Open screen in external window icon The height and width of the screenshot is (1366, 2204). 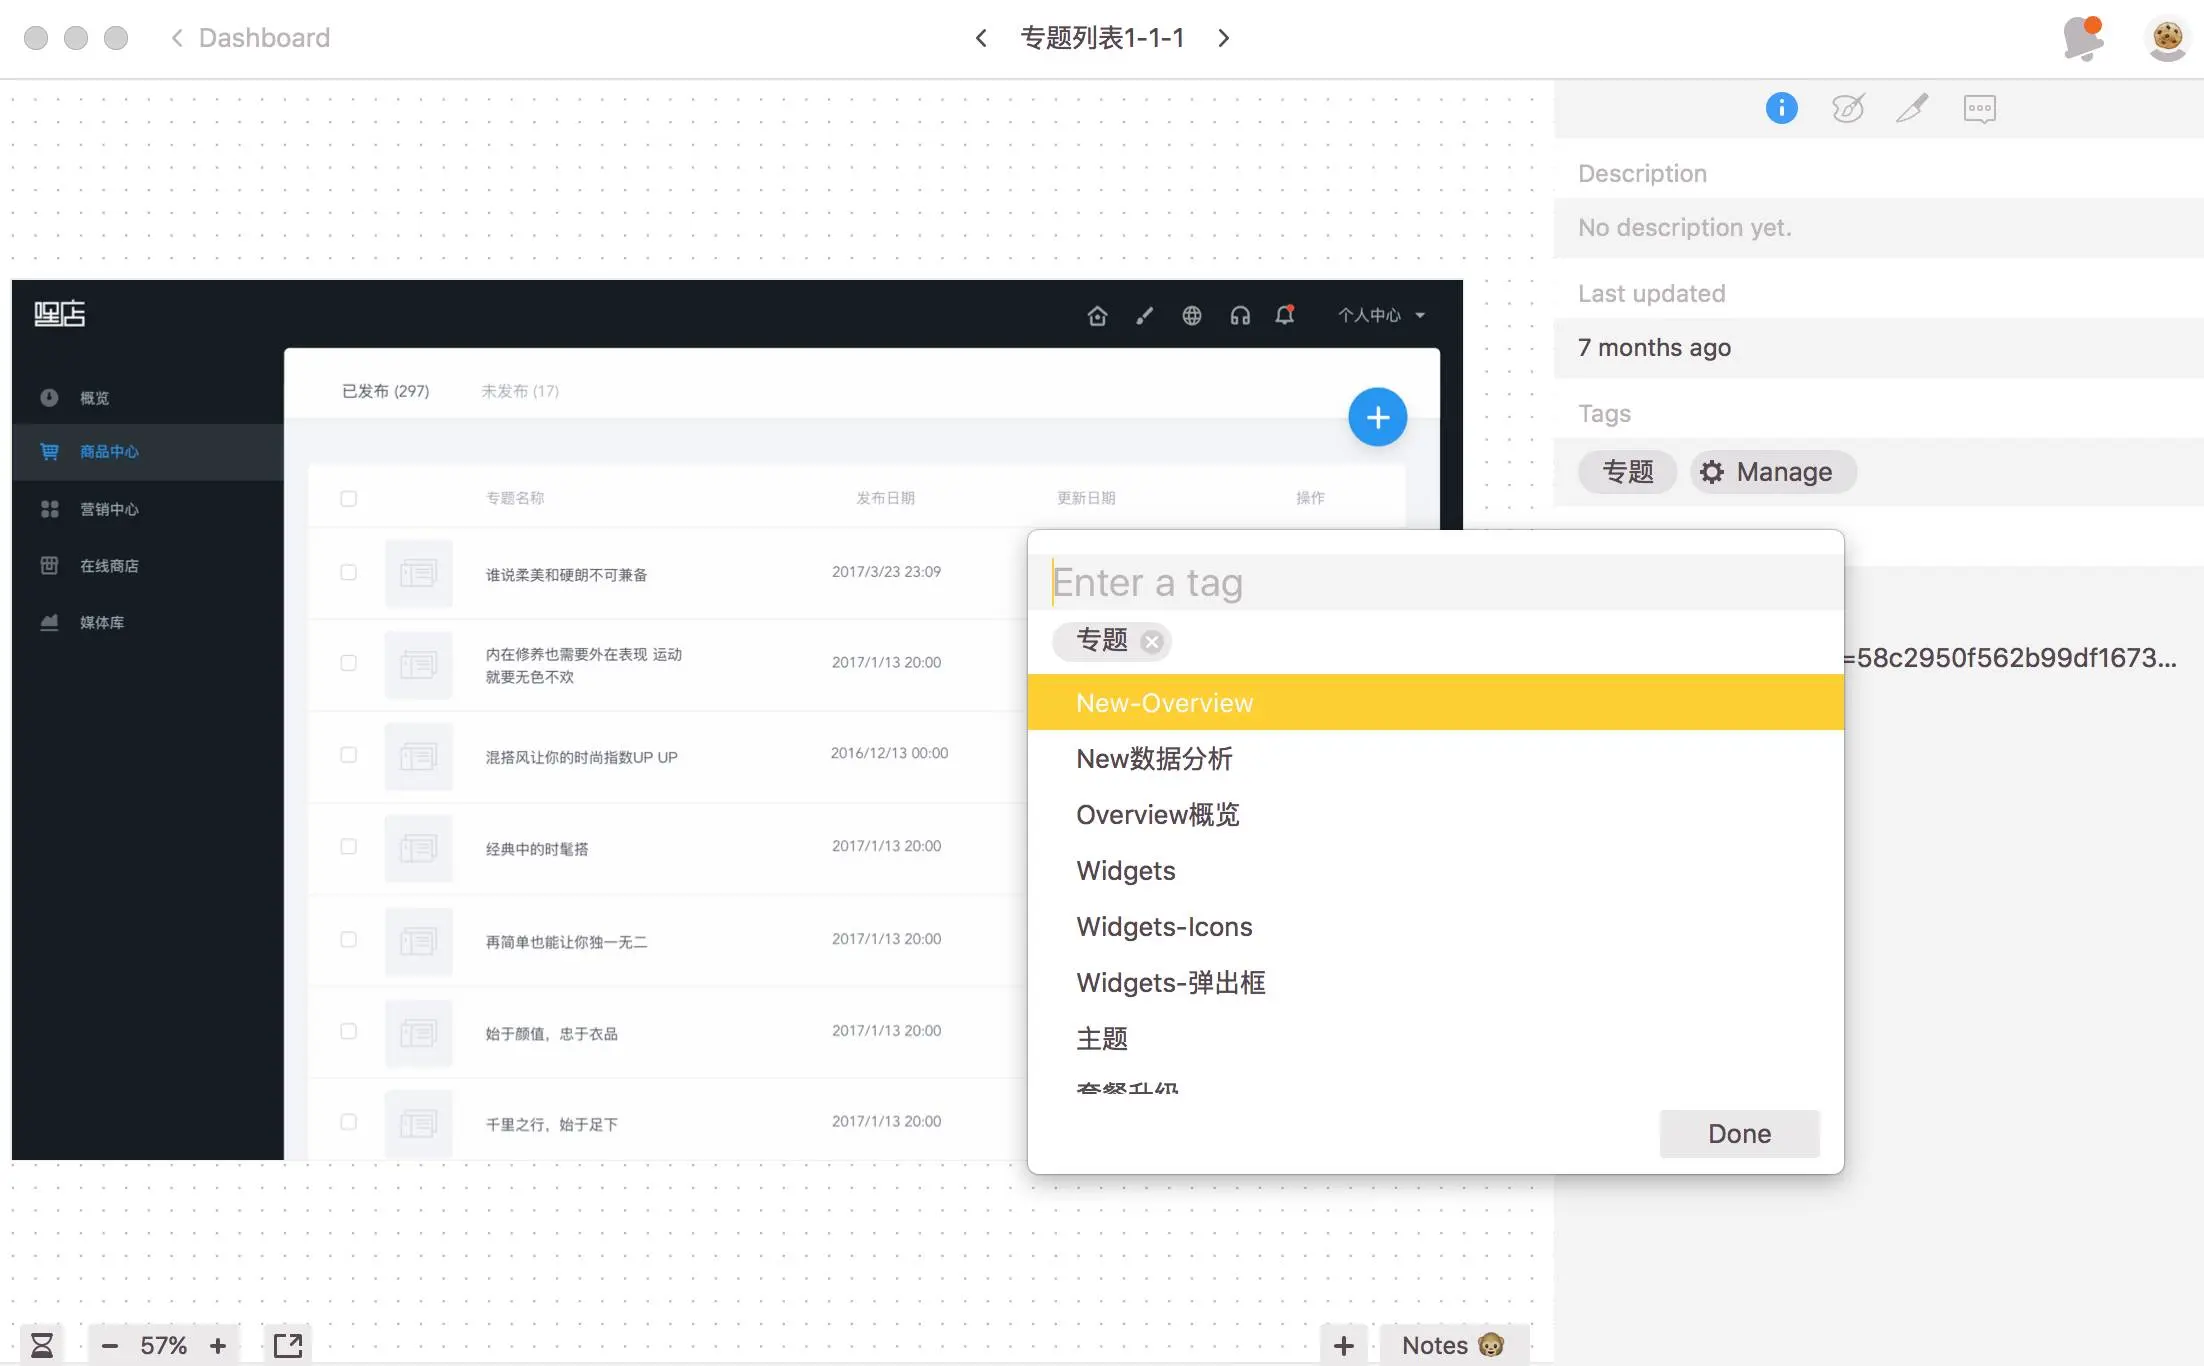pos(288,1345)
